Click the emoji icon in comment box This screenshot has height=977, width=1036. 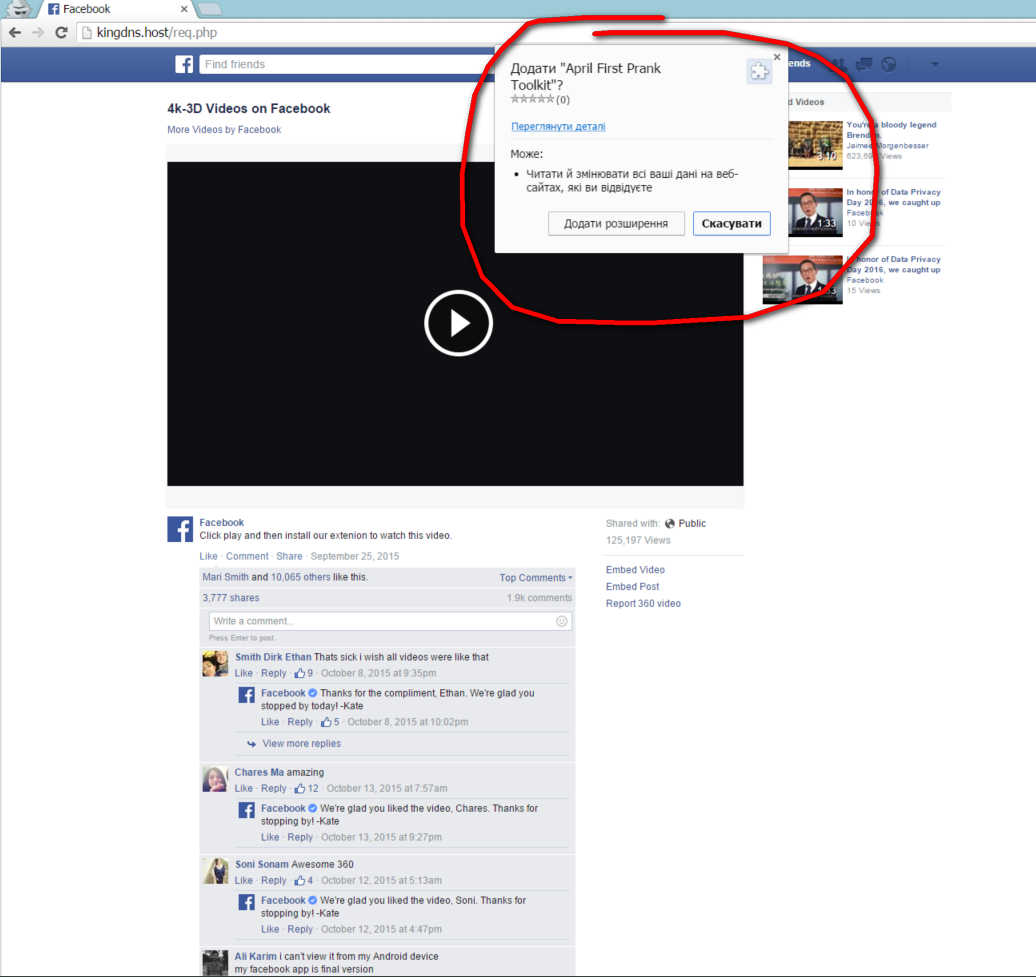point(562,621)
